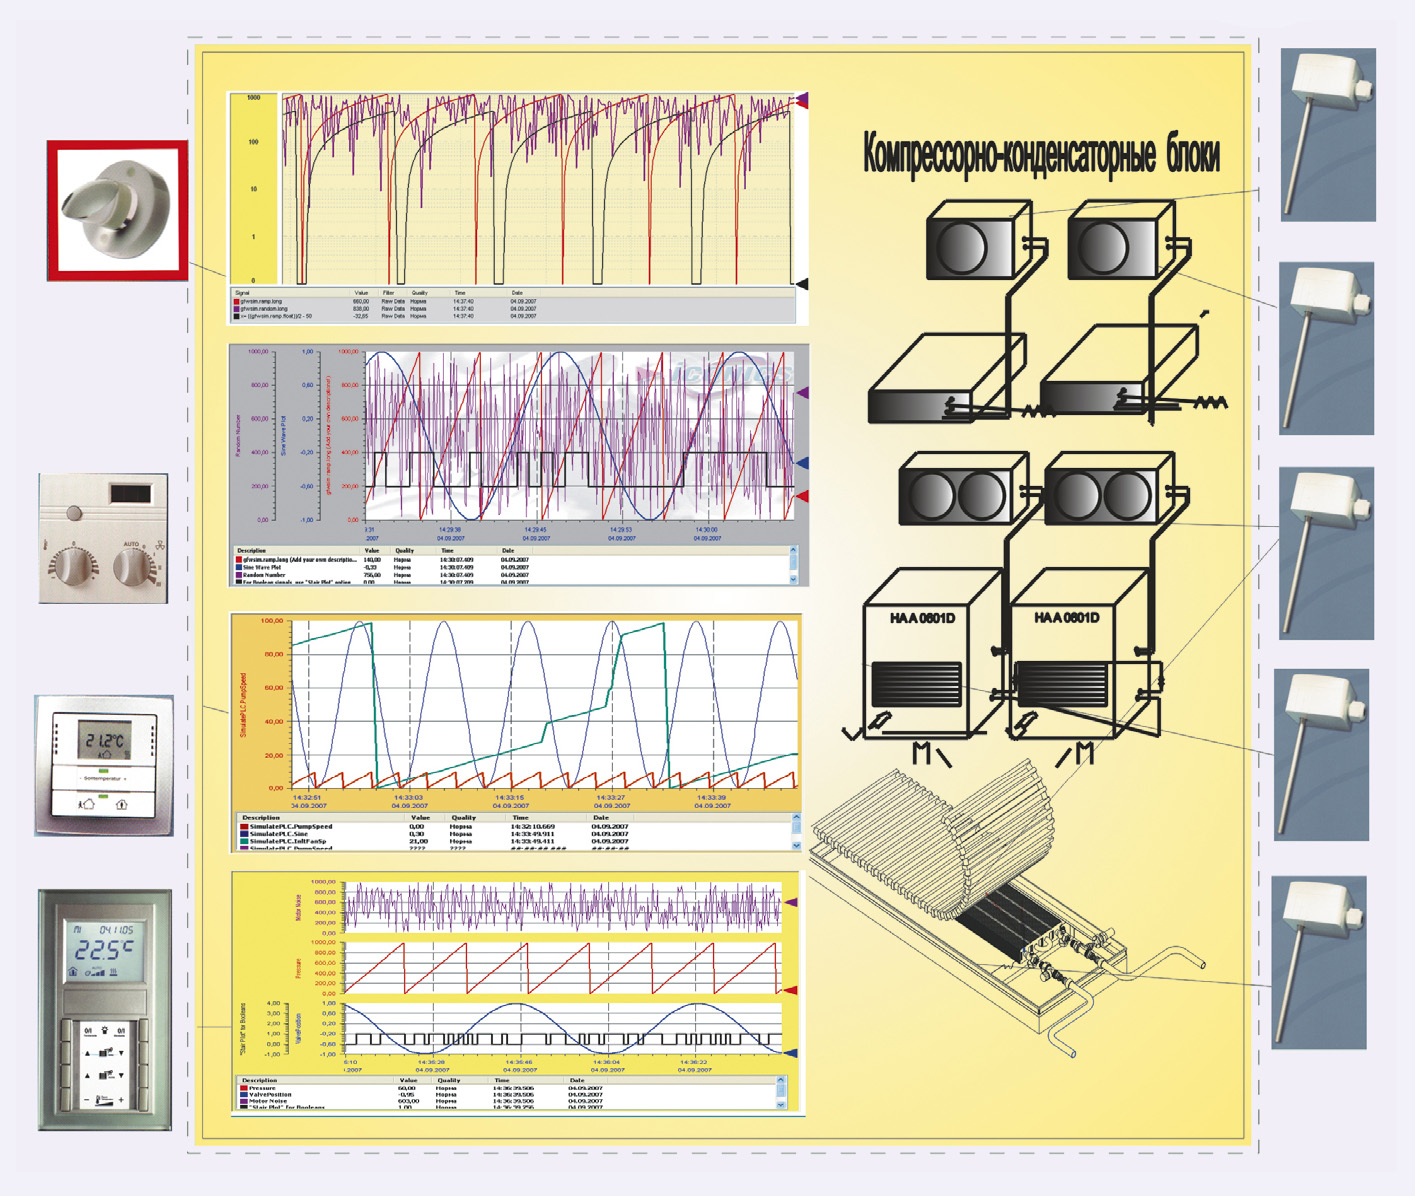Screen dimensions: 1415x1196
Task: Select the 21.2°C room thermostat display
Action: click(104, 740)
